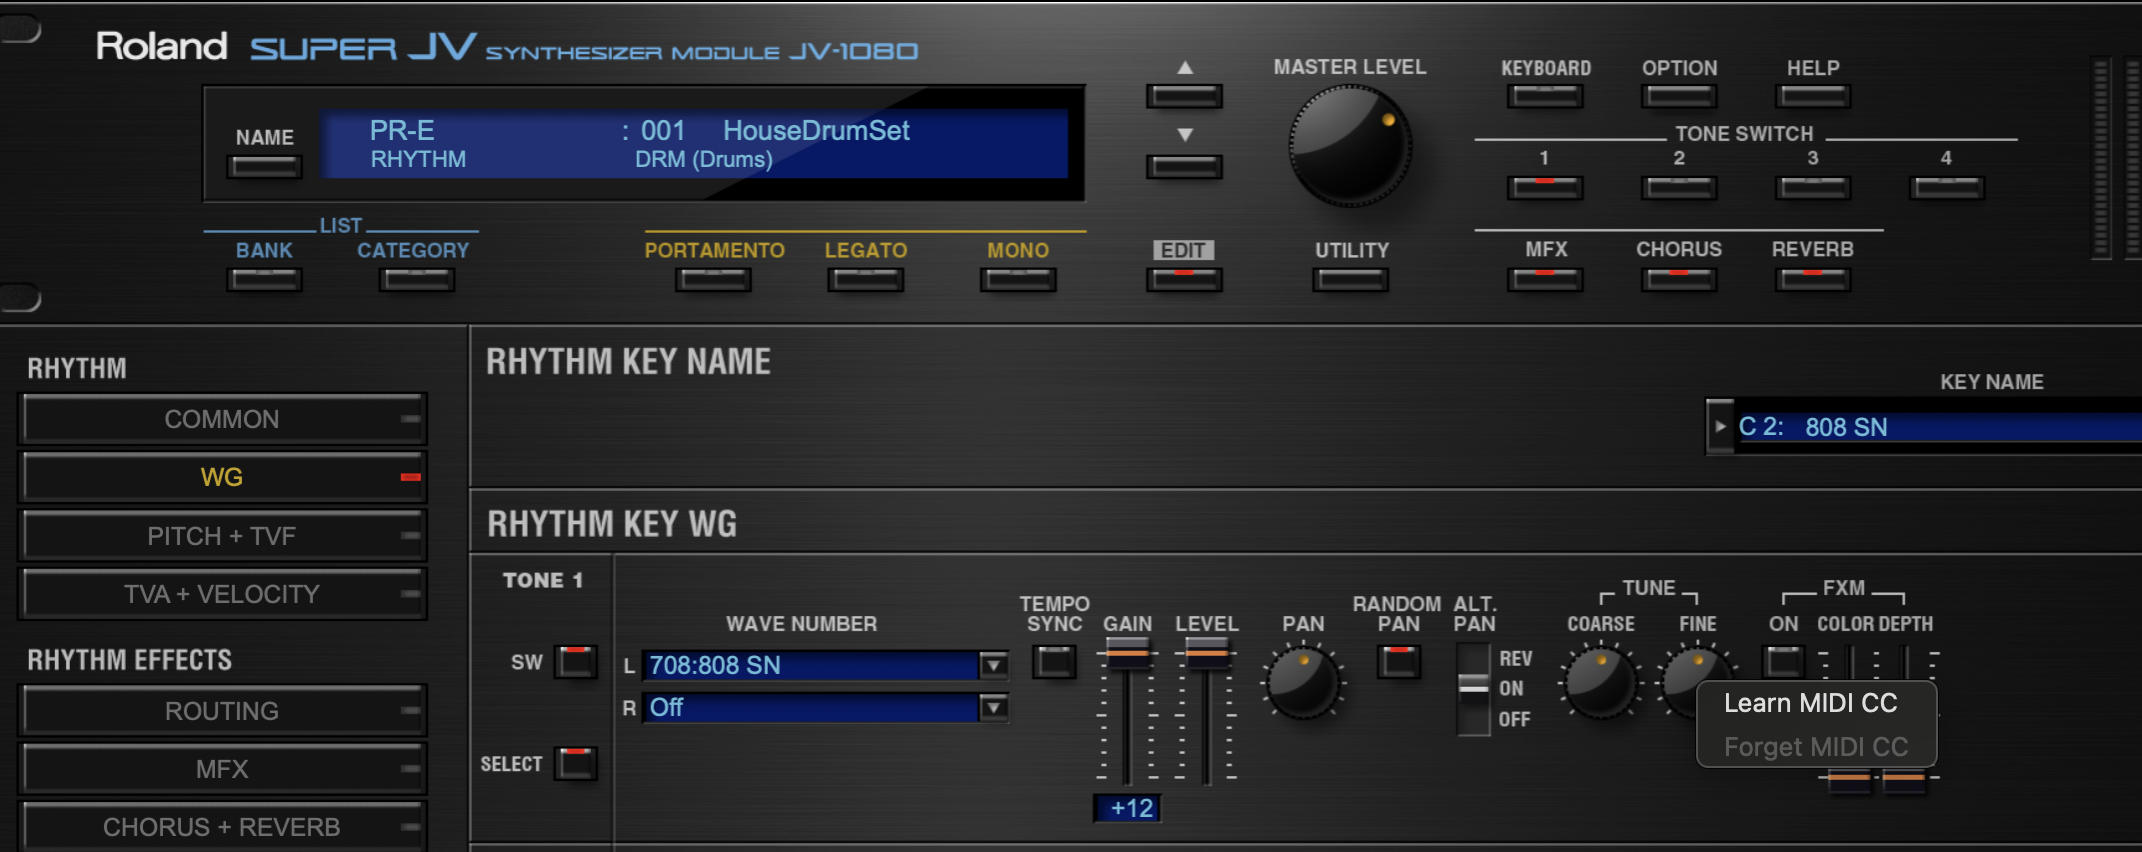The width and height of the screenshot is (2142, 852).
Task: Open the Rhythm Effects ROUTING tab
Action: tap(222, 711)
